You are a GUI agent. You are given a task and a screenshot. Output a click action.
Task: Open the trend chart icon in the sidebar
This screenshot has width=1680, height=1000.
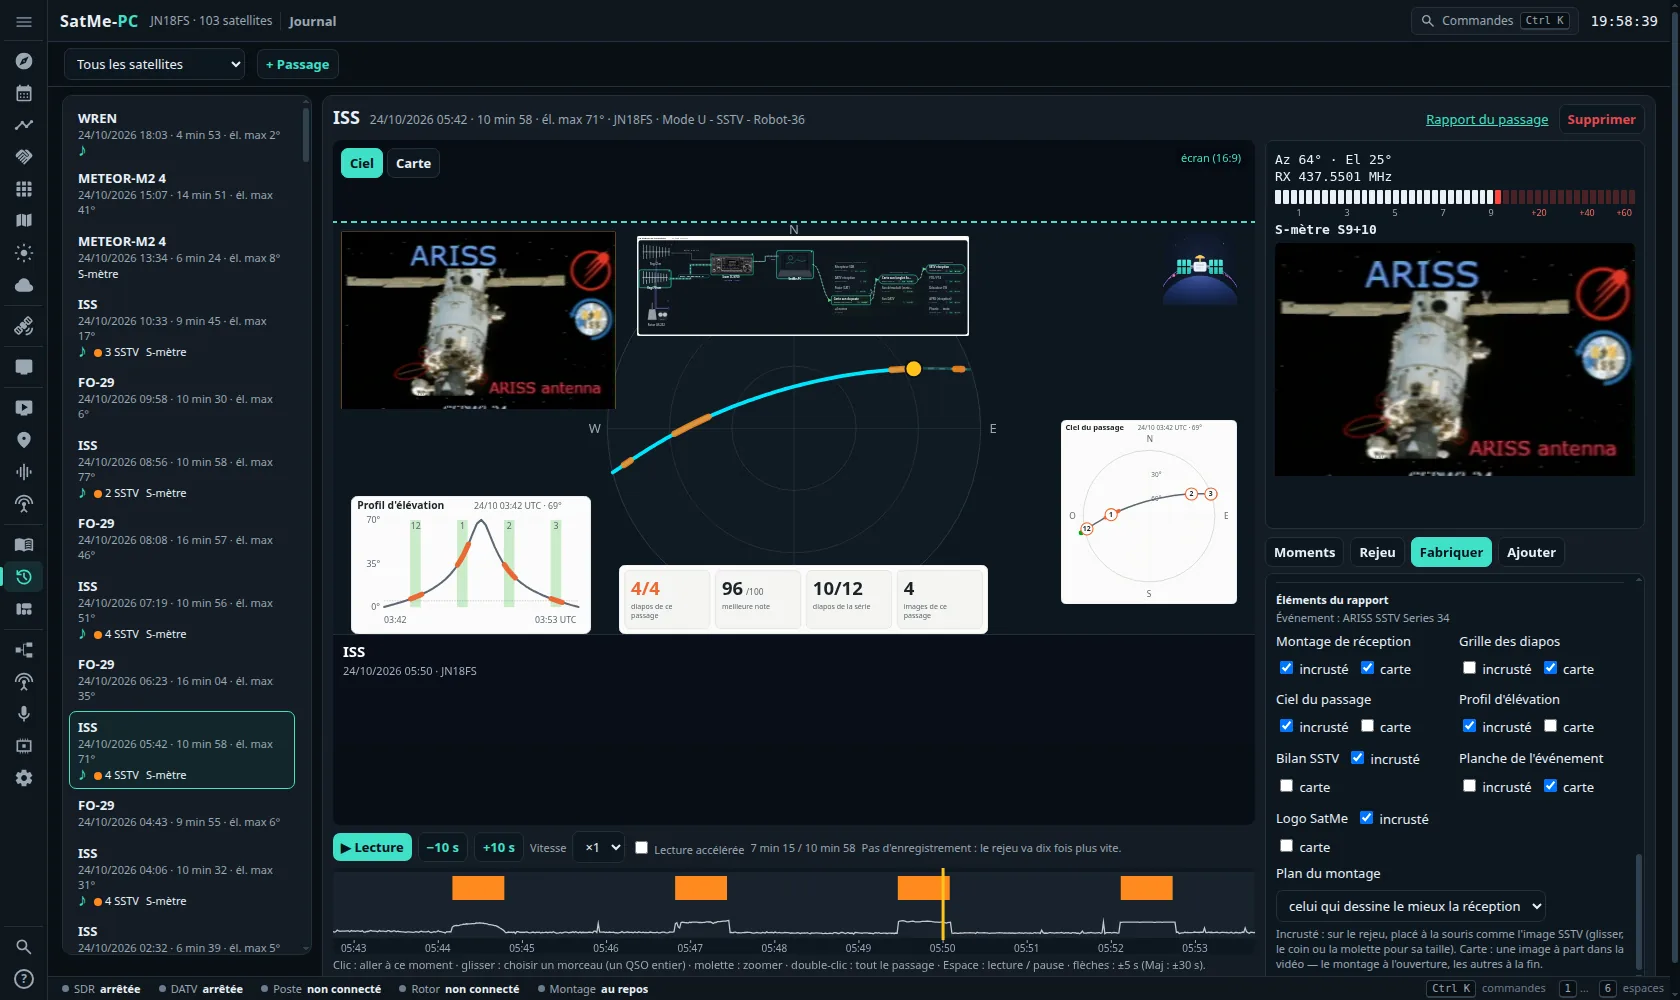pyautogui.click(x=24, y=125)
